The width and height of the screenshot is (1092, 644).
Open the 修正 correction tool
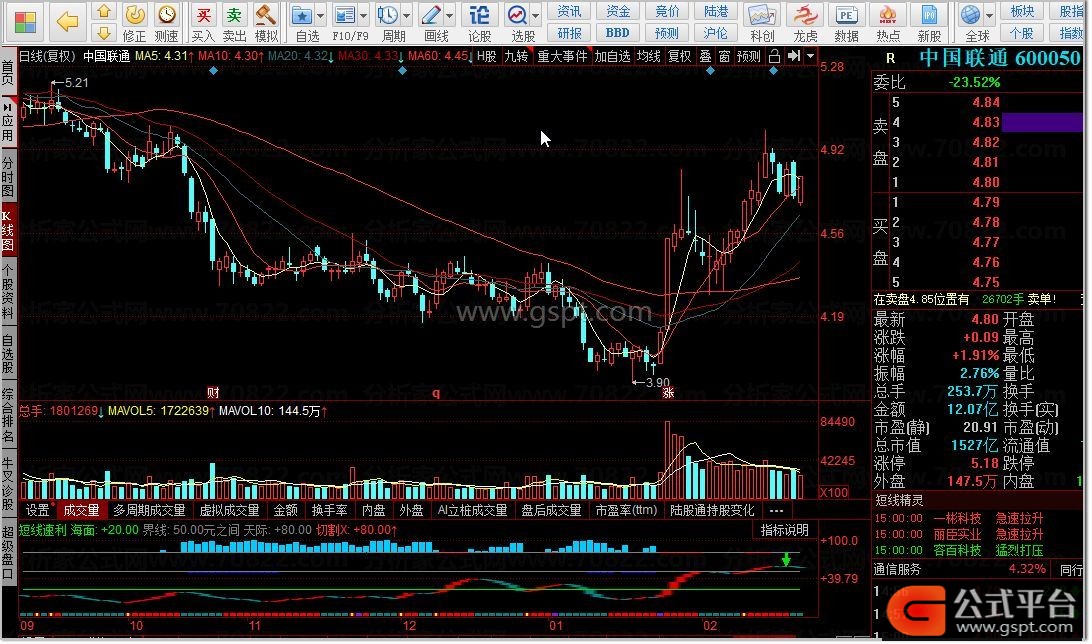(x=134, y=22)
